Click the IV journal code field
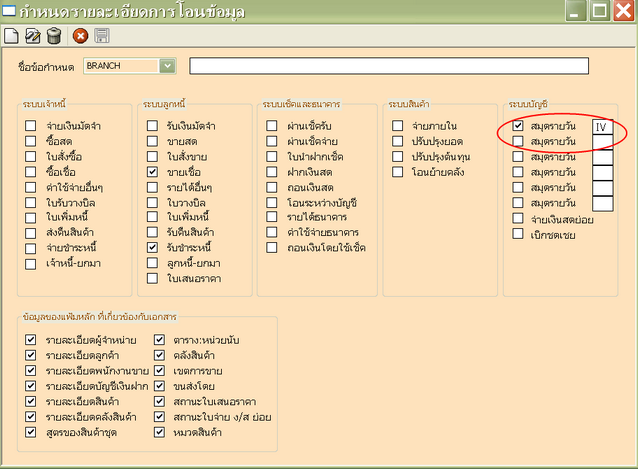Viewport: 638px width, 469px height. point(602,128)
